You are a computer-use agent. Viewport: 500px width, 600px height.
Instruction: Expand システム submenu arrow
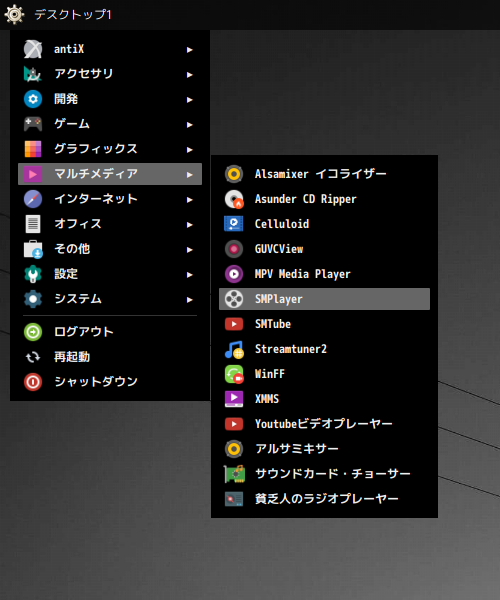tap(189, 300)
